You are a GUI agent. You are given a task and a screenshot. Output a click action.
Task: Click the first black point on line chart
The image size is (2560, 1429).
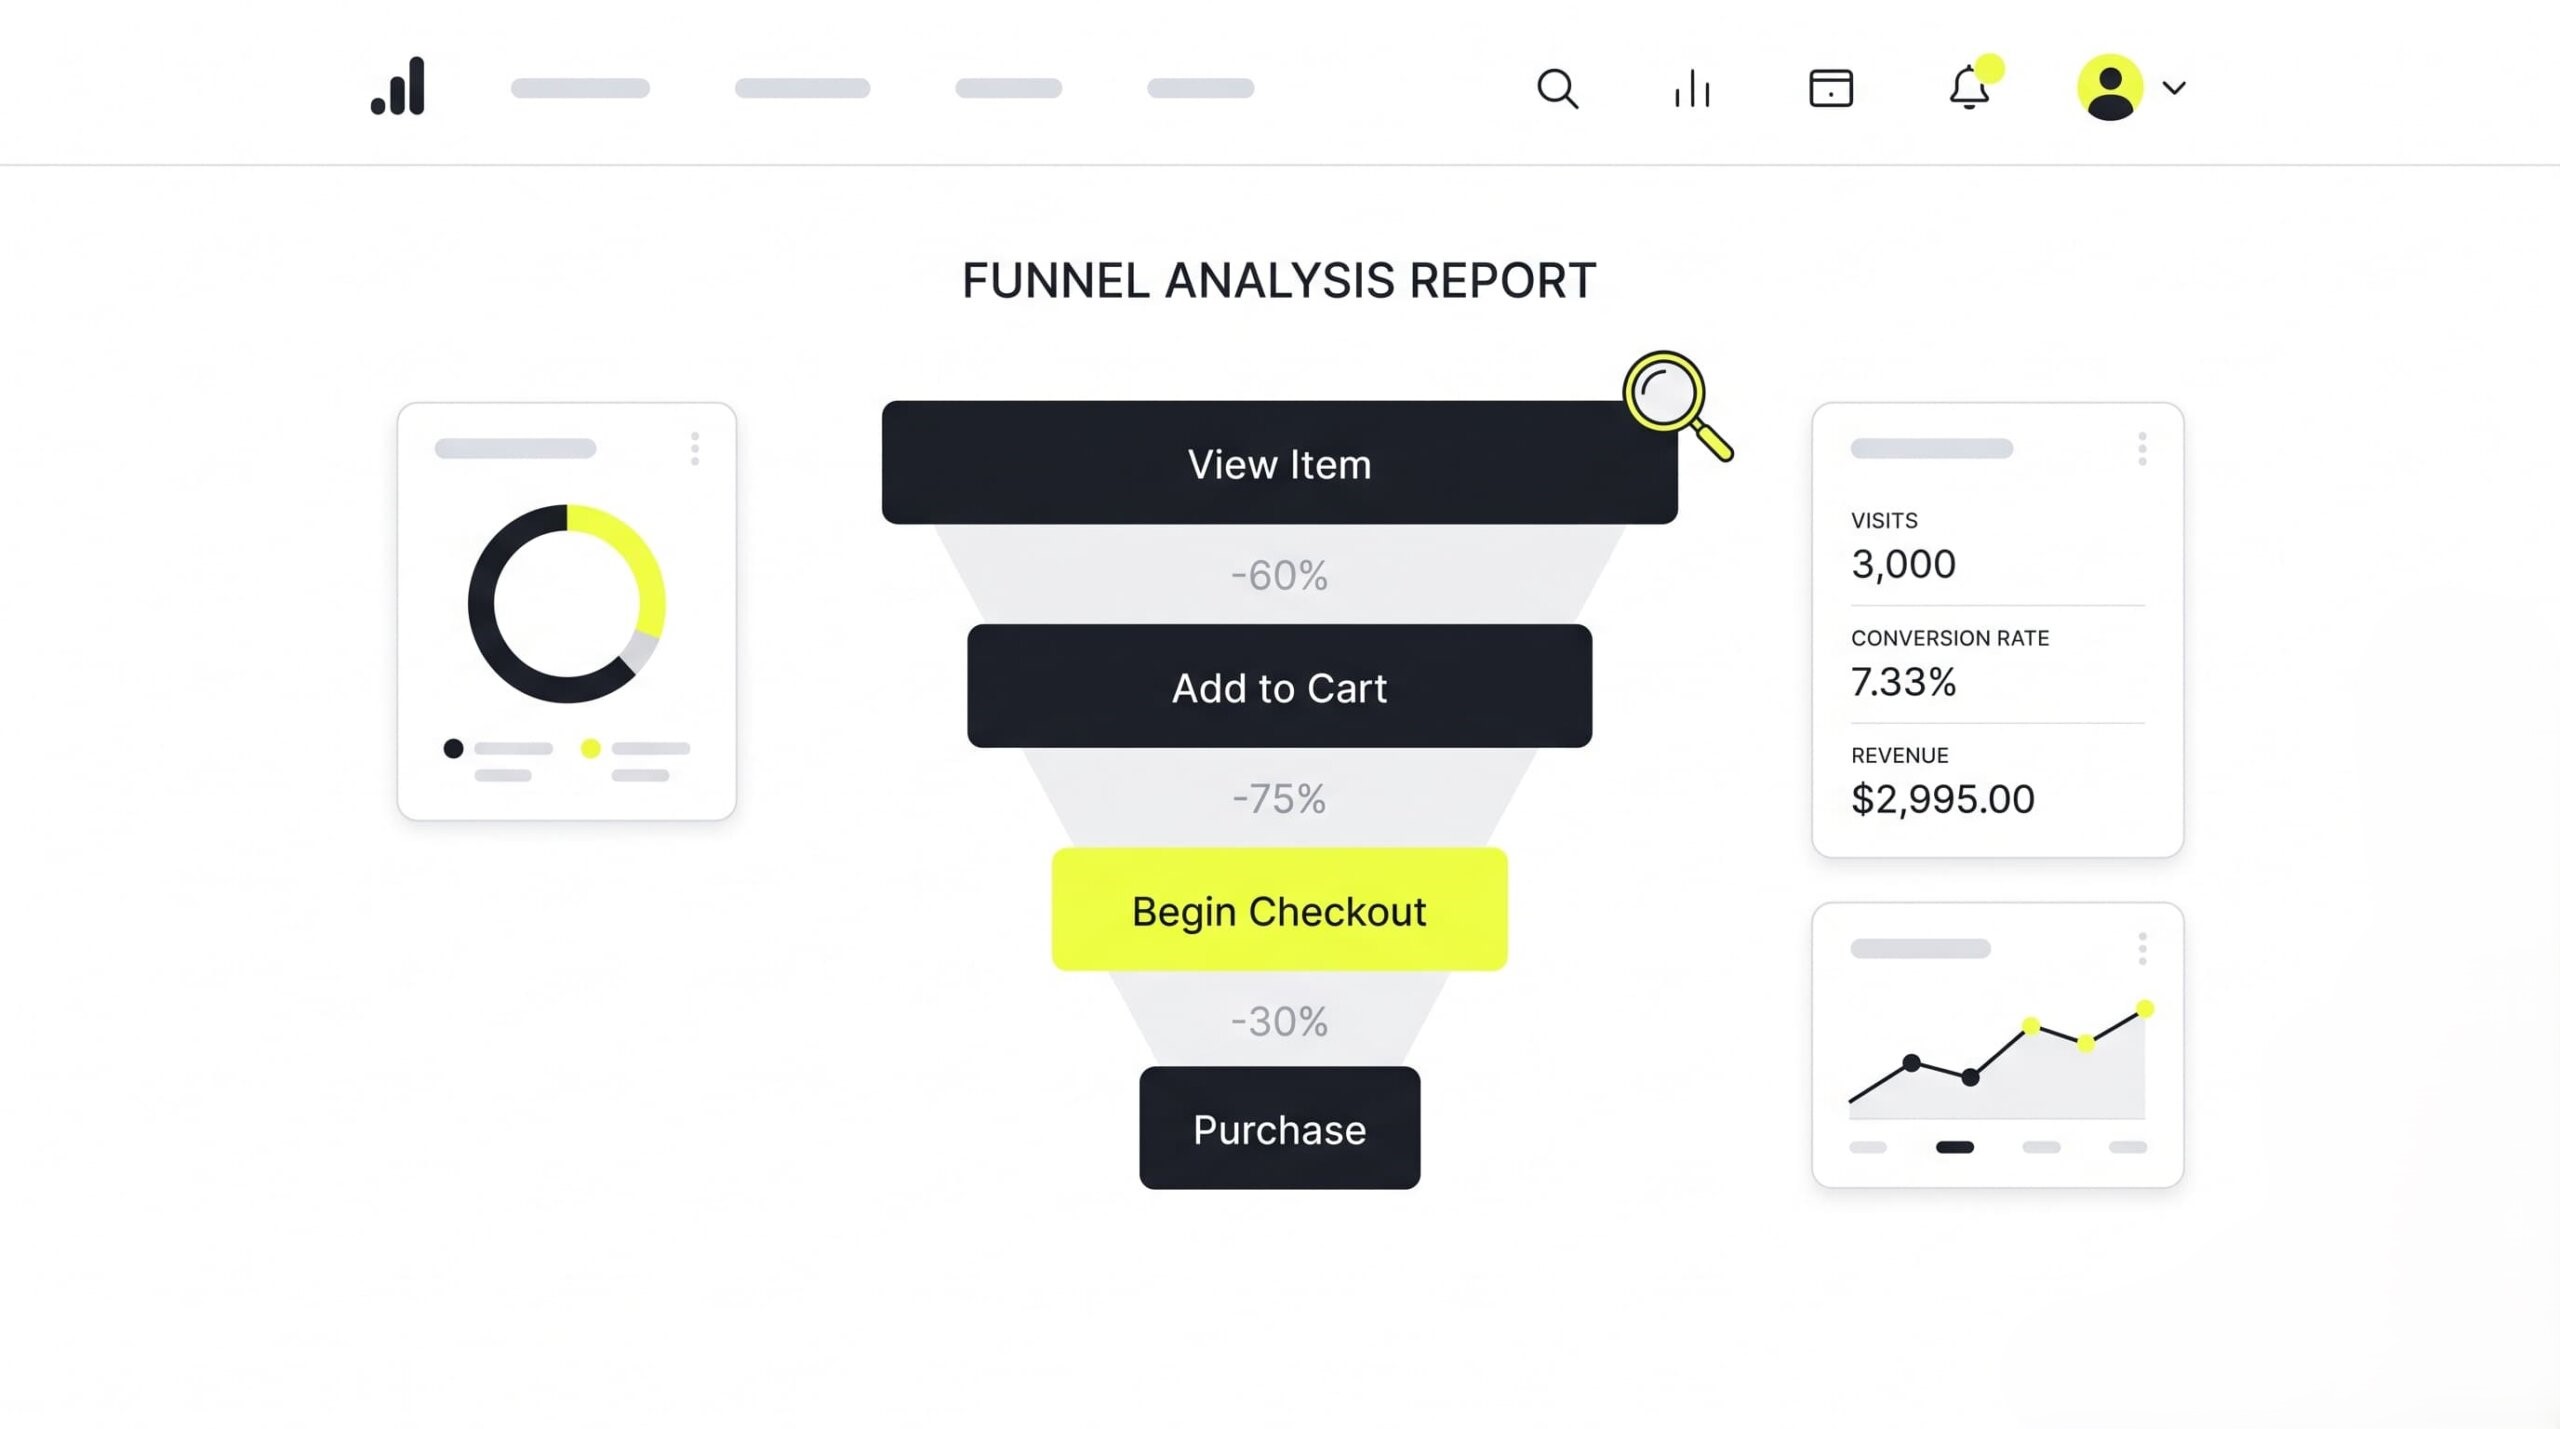(1911, 1063)
